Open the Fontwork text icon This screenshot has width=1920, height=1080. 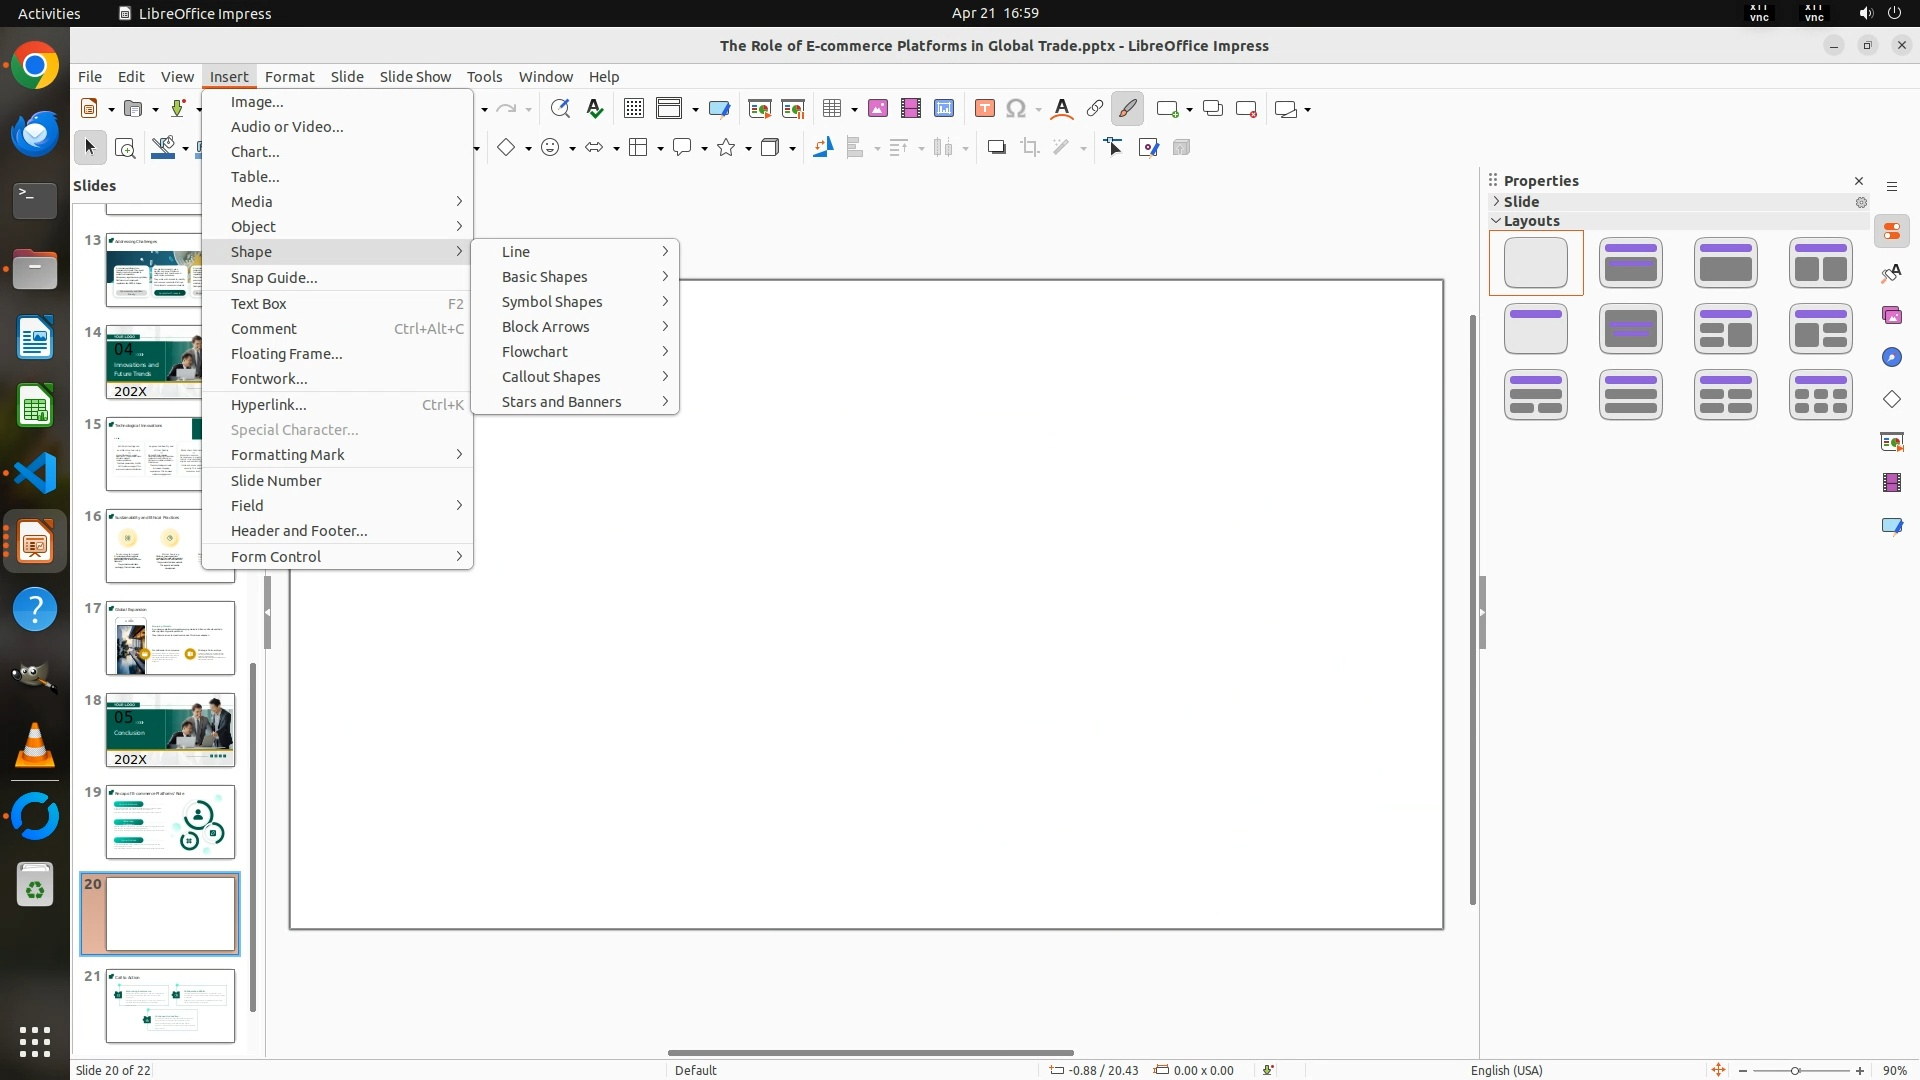click(1062, 109)
